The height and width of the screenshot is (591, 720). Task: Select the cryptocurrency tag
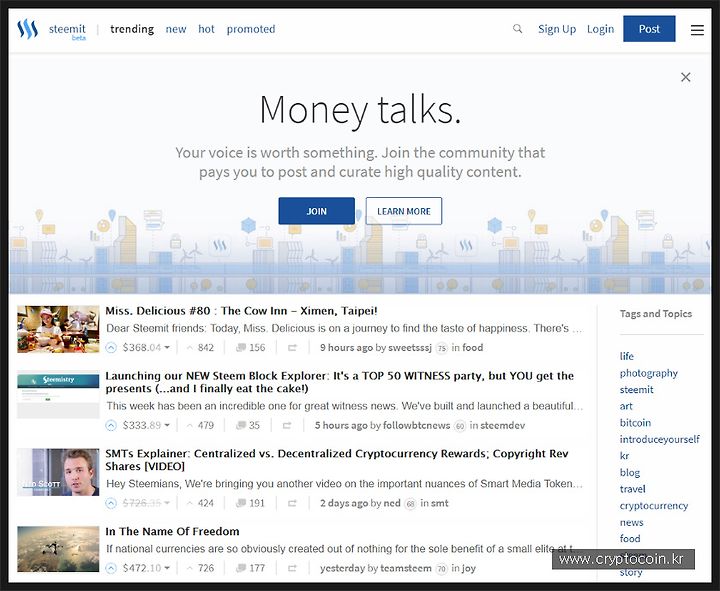(x=653, y=506)
